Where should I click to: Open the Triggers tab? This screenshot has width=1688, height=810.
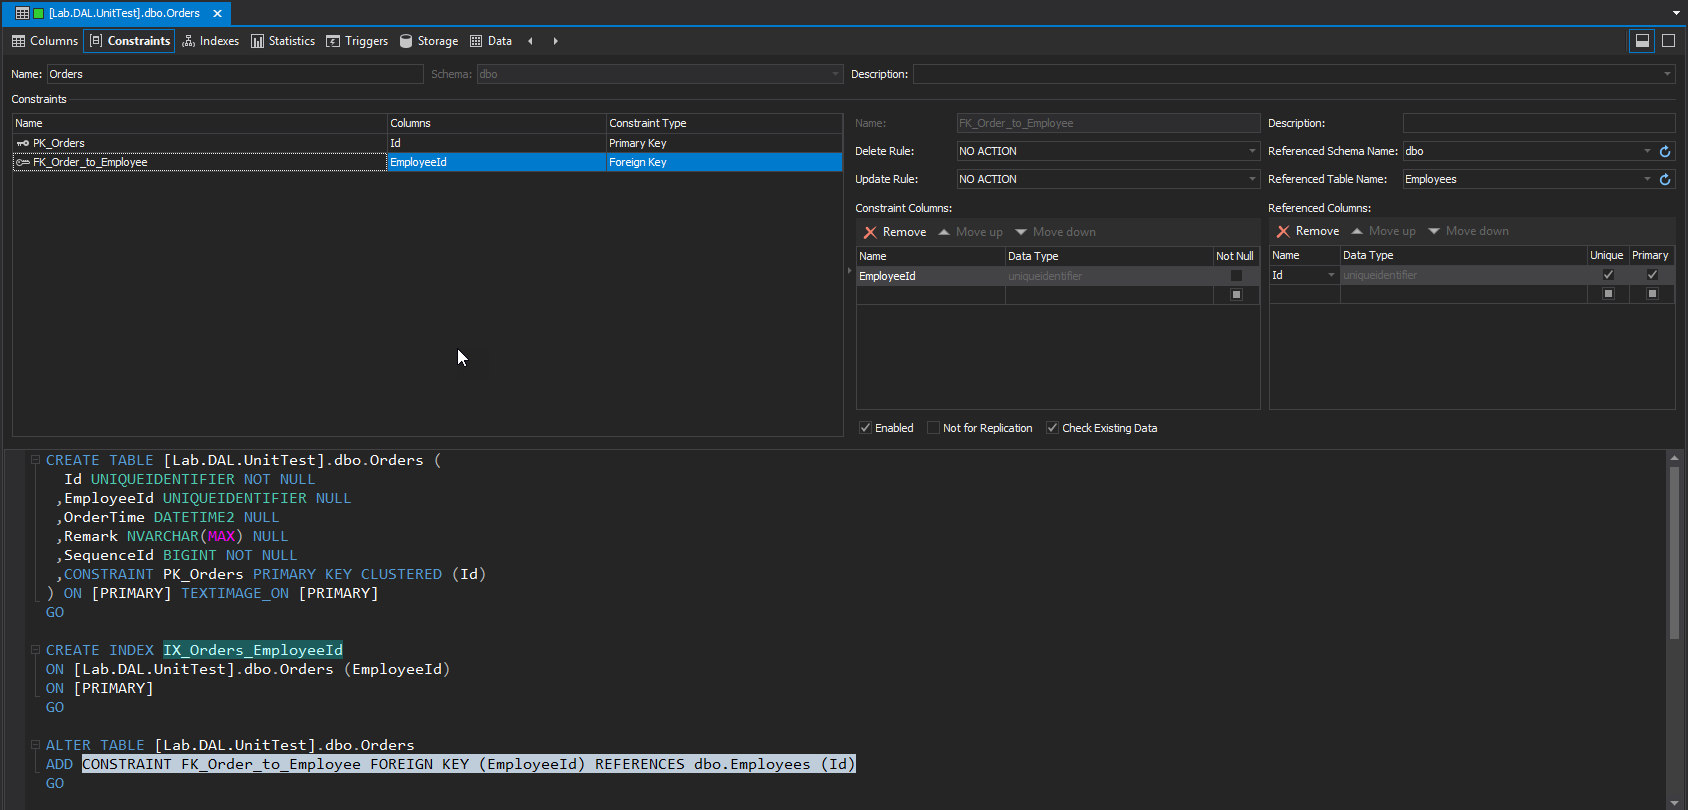click(357, 41)
